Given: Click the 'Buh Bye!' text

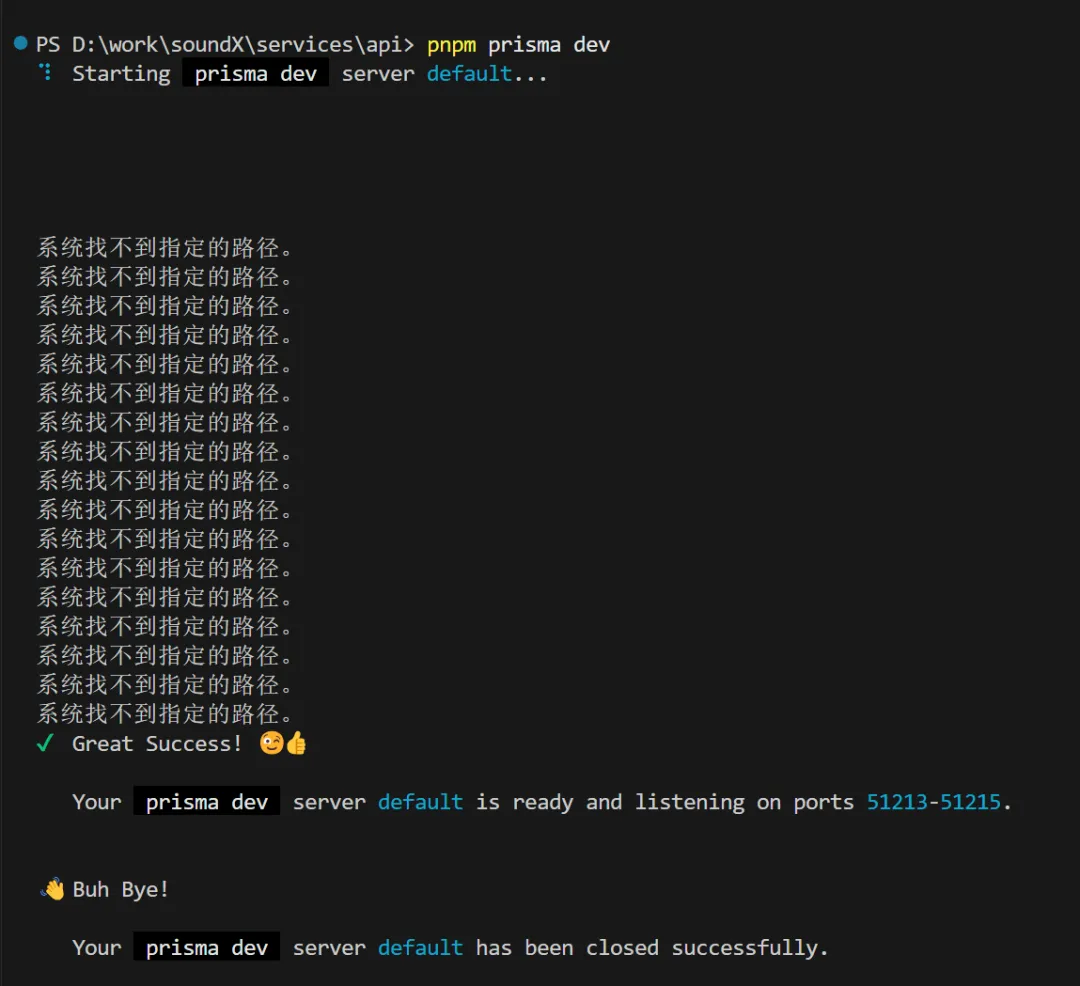Looking at the screenshot, I should click(121, 890).
